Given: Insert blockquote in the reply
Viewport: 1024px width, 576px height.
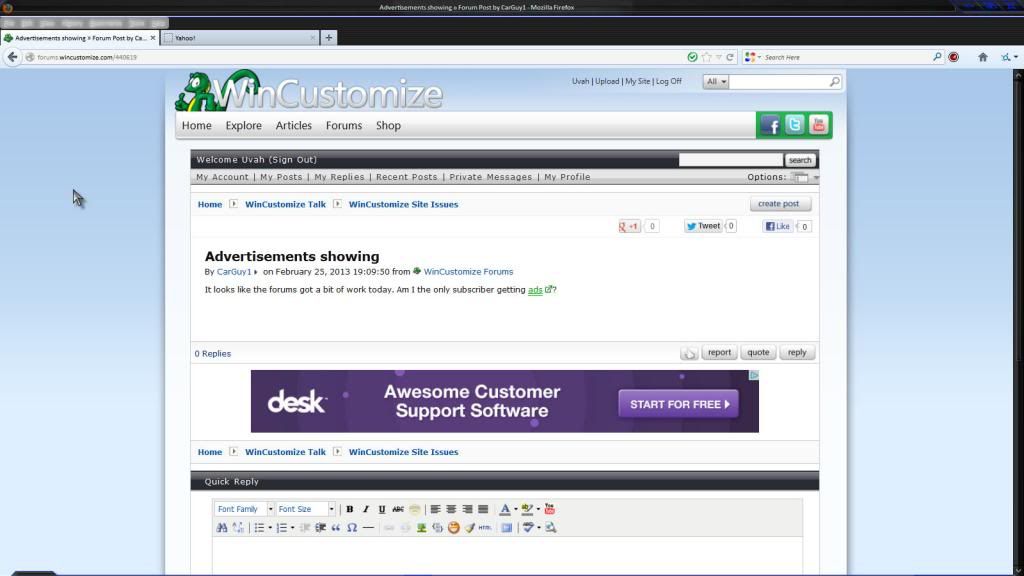Looking at the screenshot, I should pyautogui.click(x=336, y=528).
